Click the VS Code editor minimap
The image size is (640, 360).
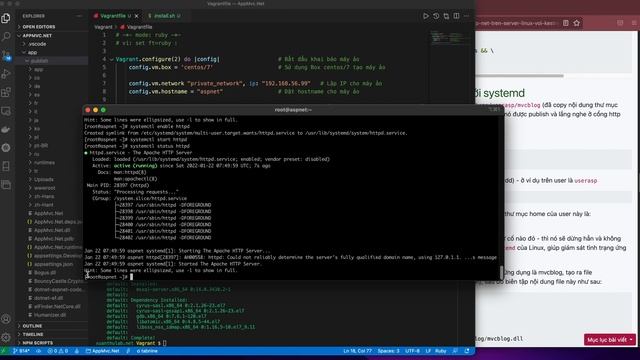[x=452, y=38]
